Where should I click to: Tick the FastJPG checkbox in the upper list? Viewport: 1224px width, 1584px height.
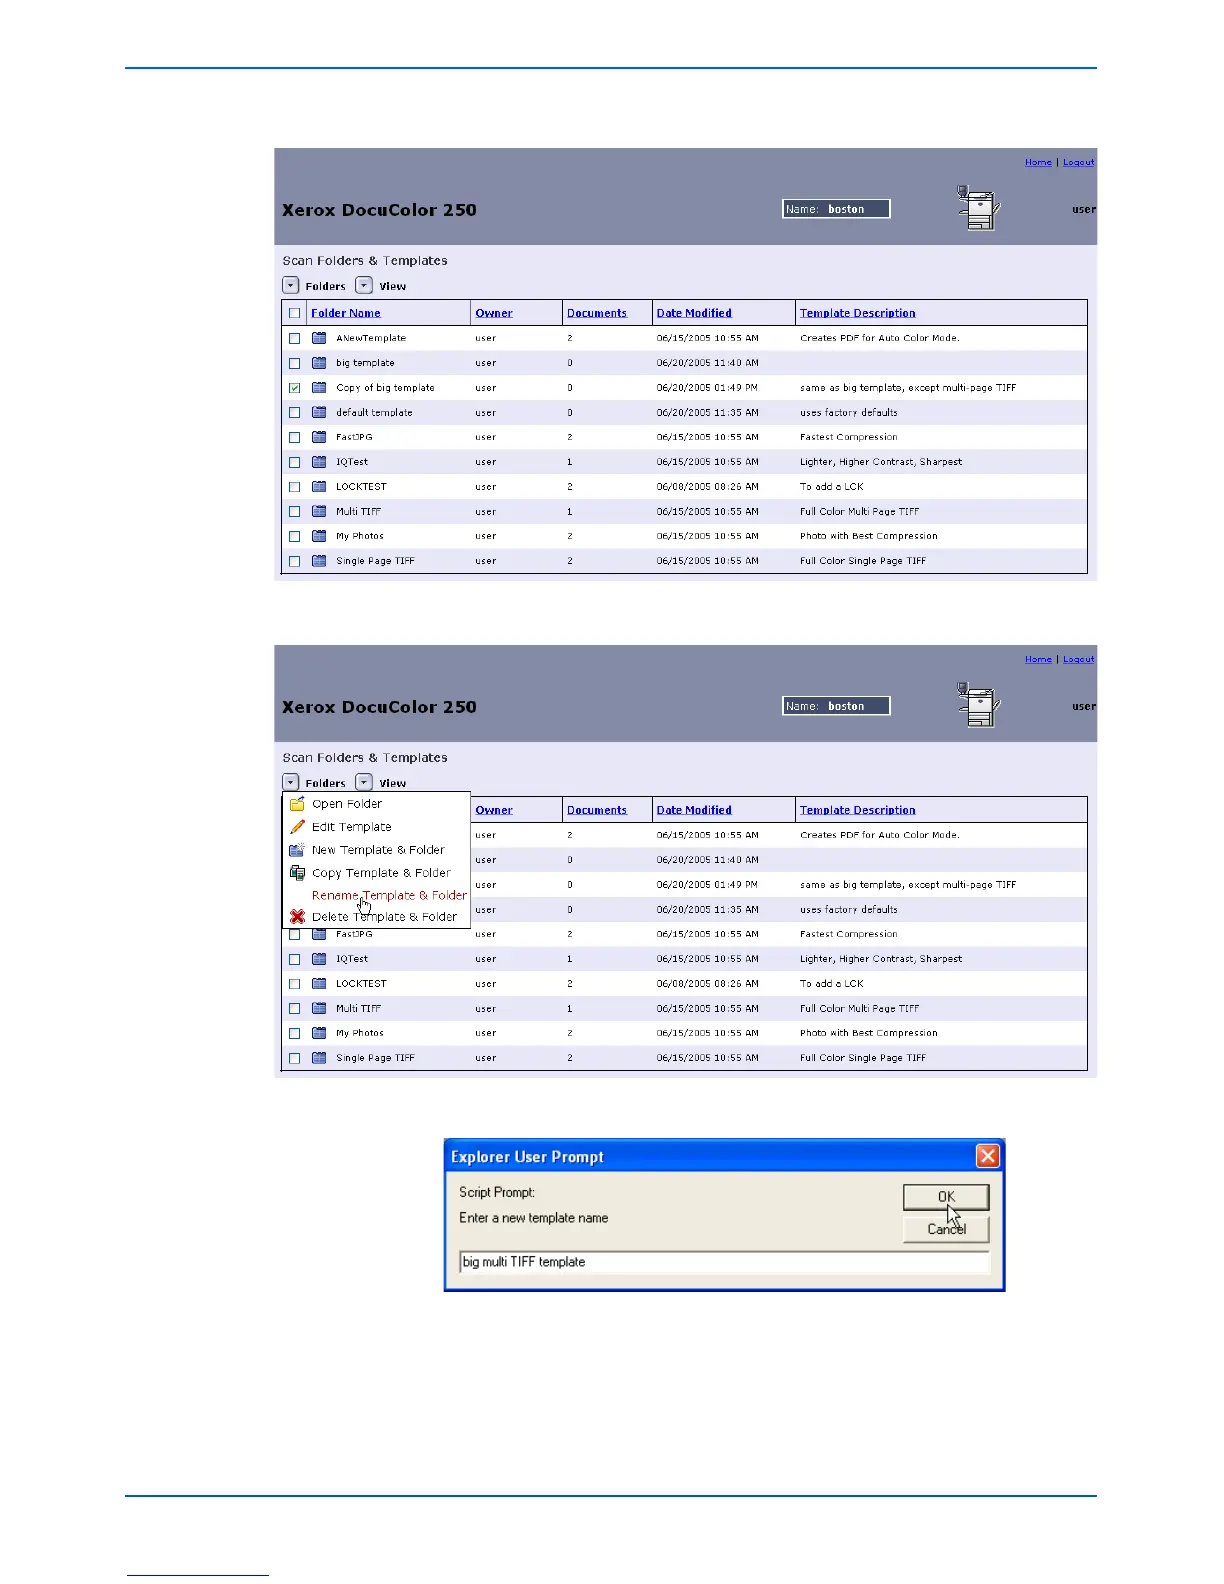click(x=294, y=437)
